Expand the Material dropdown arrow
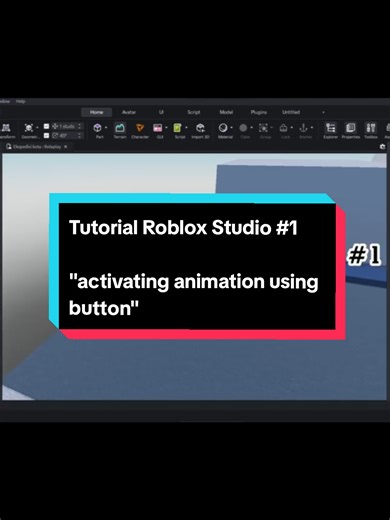This screenshot has width=390, height=520. pos(232,128)
